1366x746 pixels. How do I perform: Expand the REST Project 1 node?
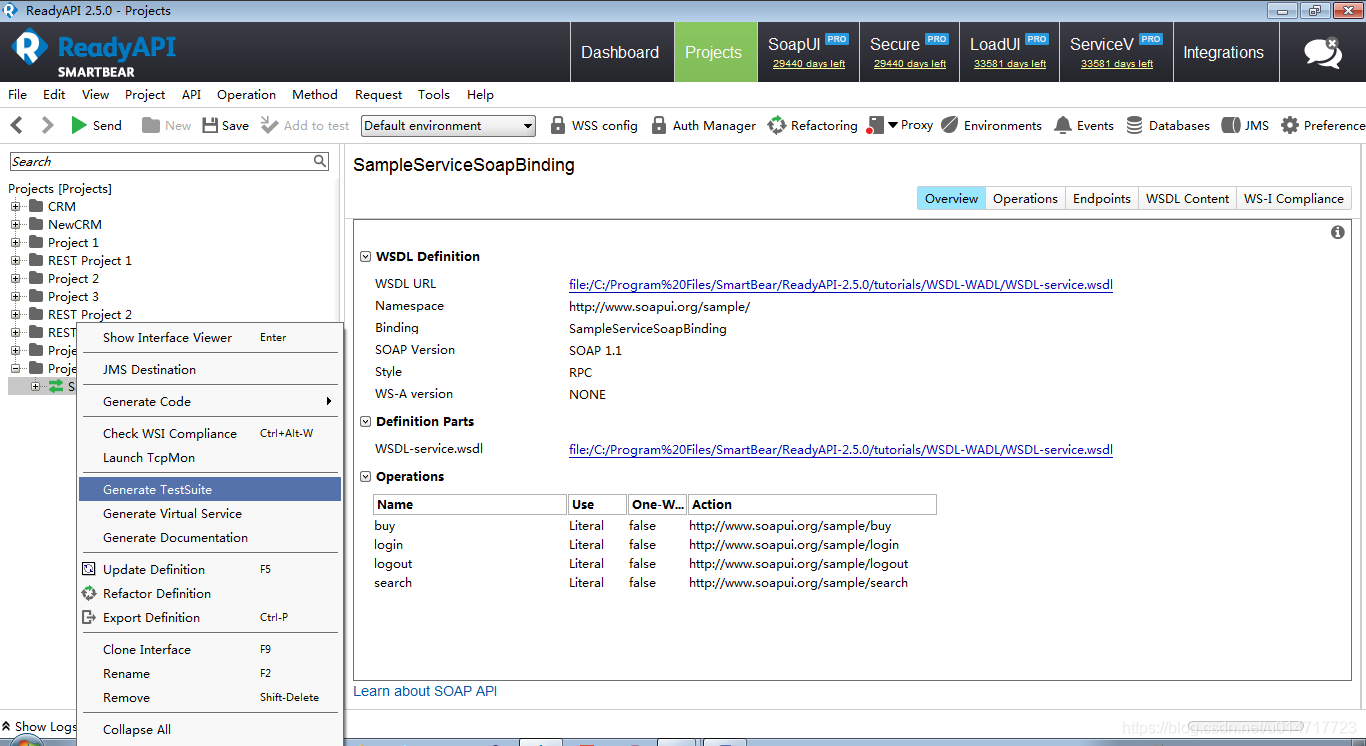16,261
